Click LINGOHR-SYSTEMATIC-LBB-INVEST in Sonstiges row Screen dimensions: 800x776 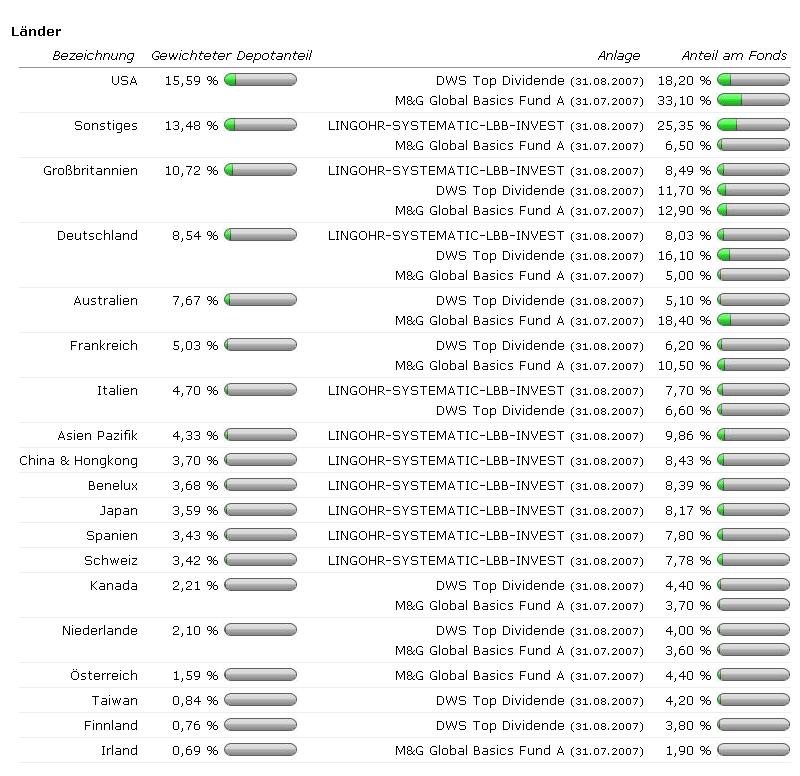[446, 126]
